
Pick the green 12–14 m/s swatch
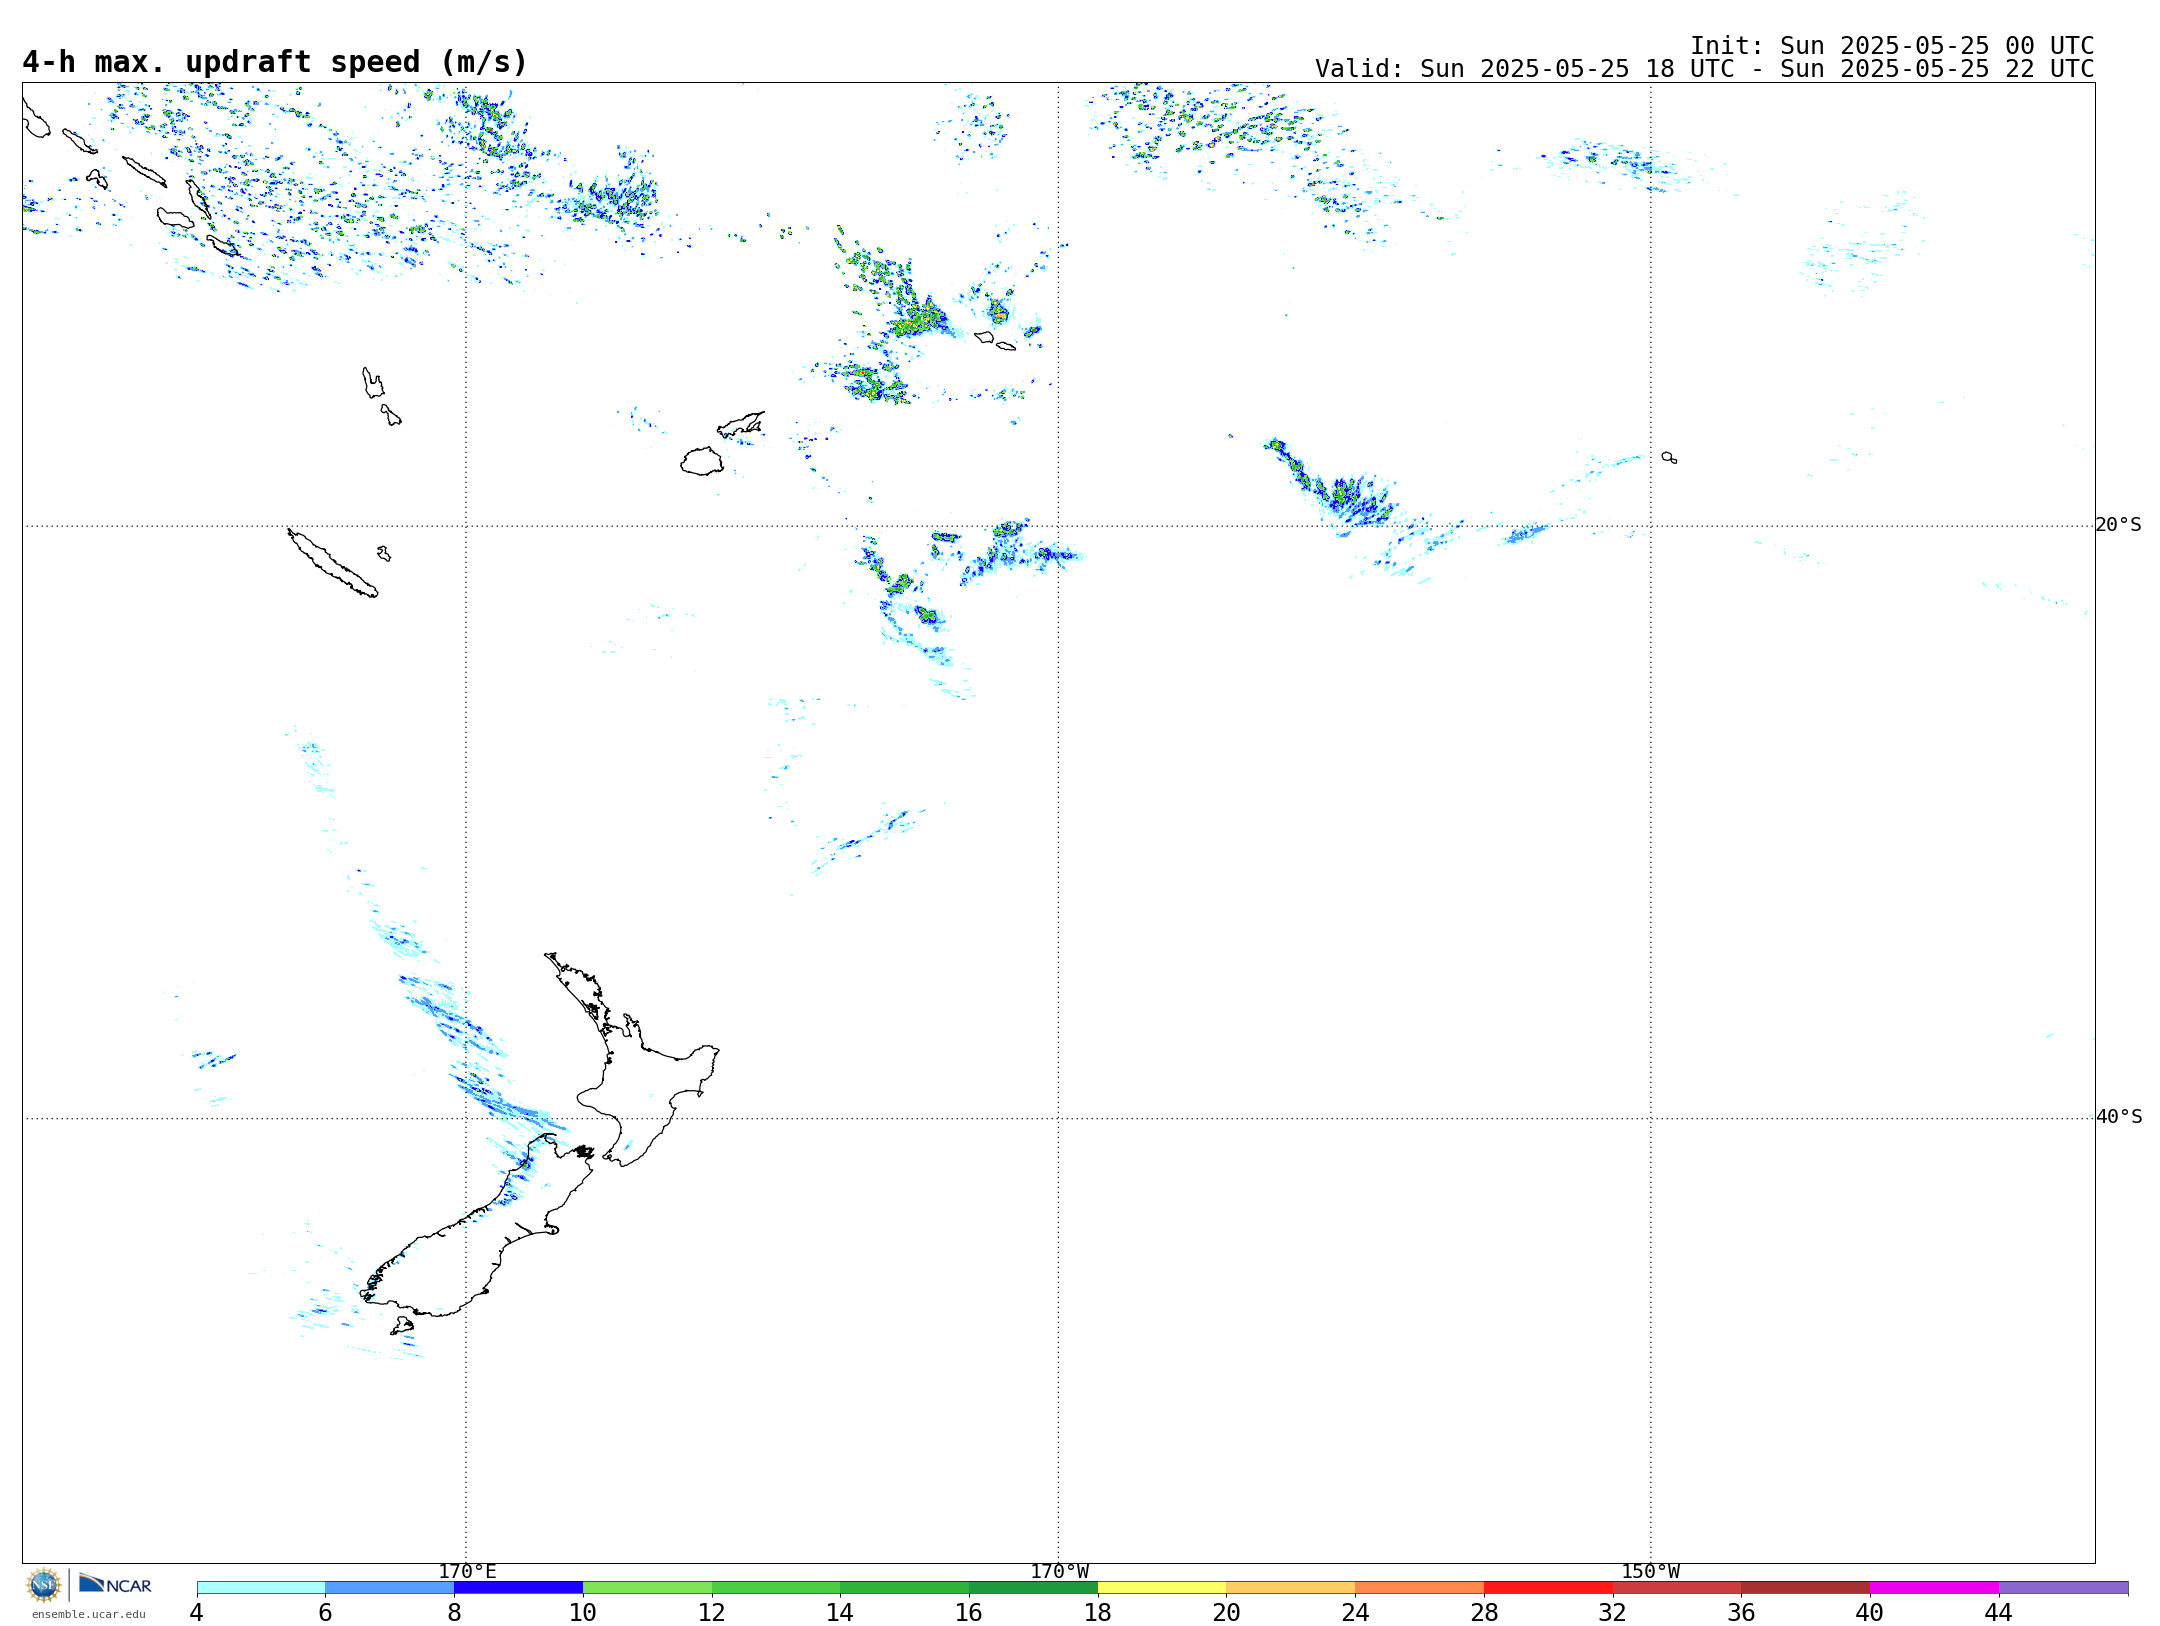(776, 1587)
